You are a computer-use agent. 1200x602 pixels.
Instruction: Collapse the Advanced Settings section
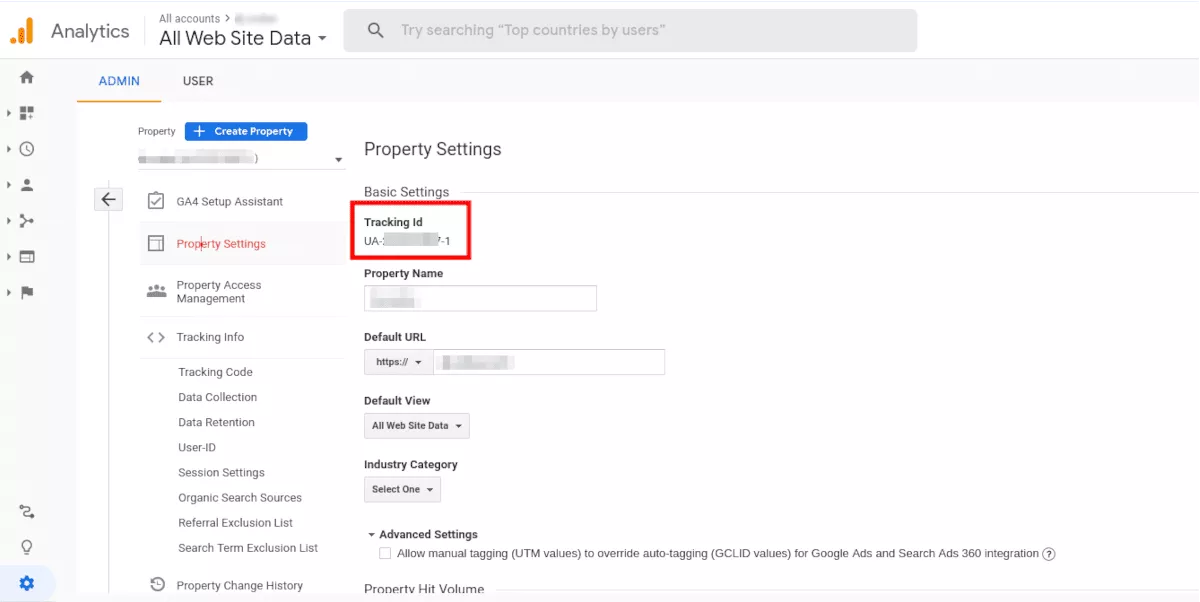tap(422, 534)
